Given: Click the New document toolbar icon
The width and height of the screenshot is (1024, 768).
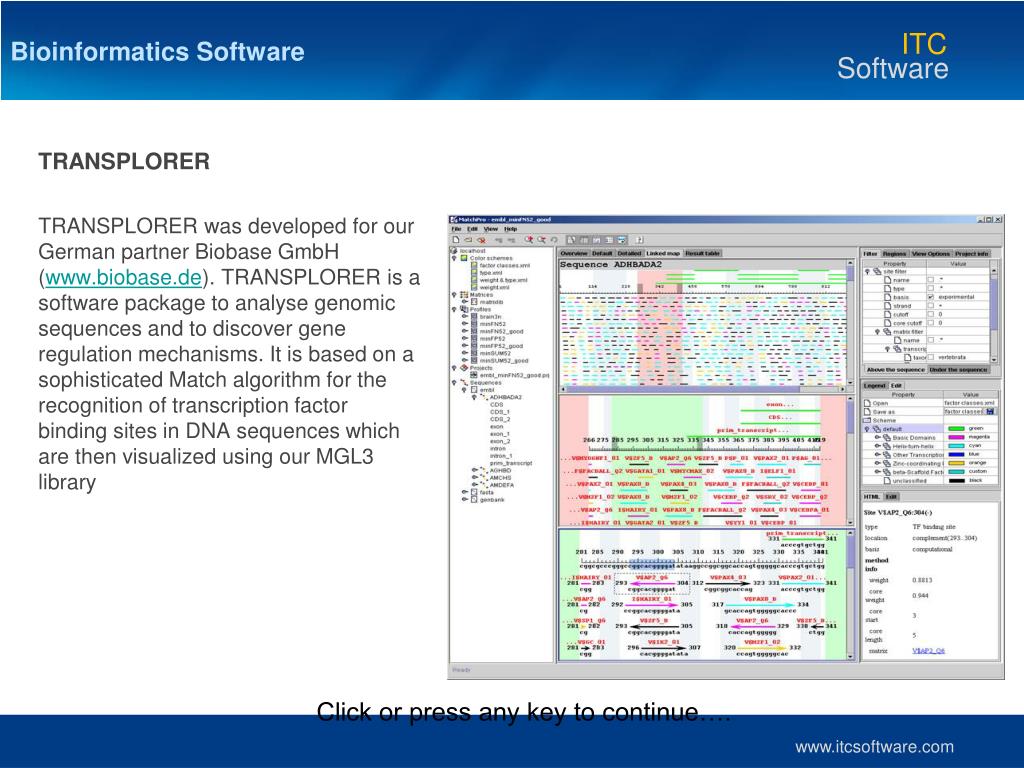Looking at the screenshot, I should click(x=456, y=240).
